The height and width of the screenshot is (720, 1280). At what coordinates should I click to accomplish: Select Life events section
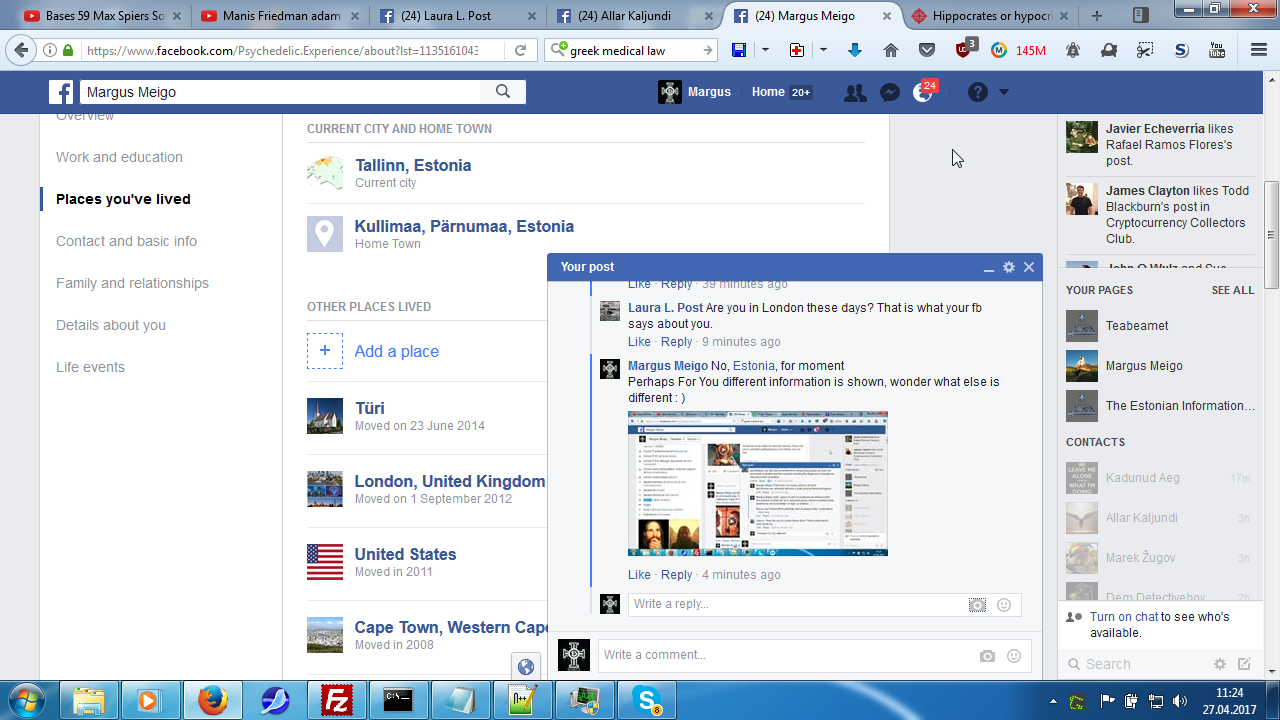[x=90, y=367]
